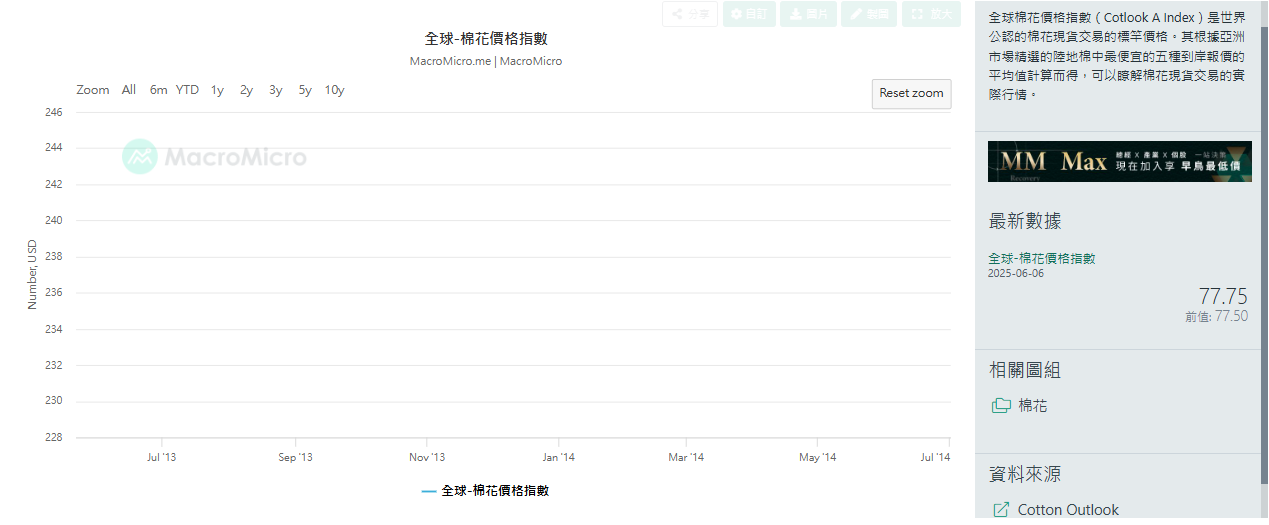Switch zoom to 5y
Screen dimensions: 1269x525
tap(305, 90)
